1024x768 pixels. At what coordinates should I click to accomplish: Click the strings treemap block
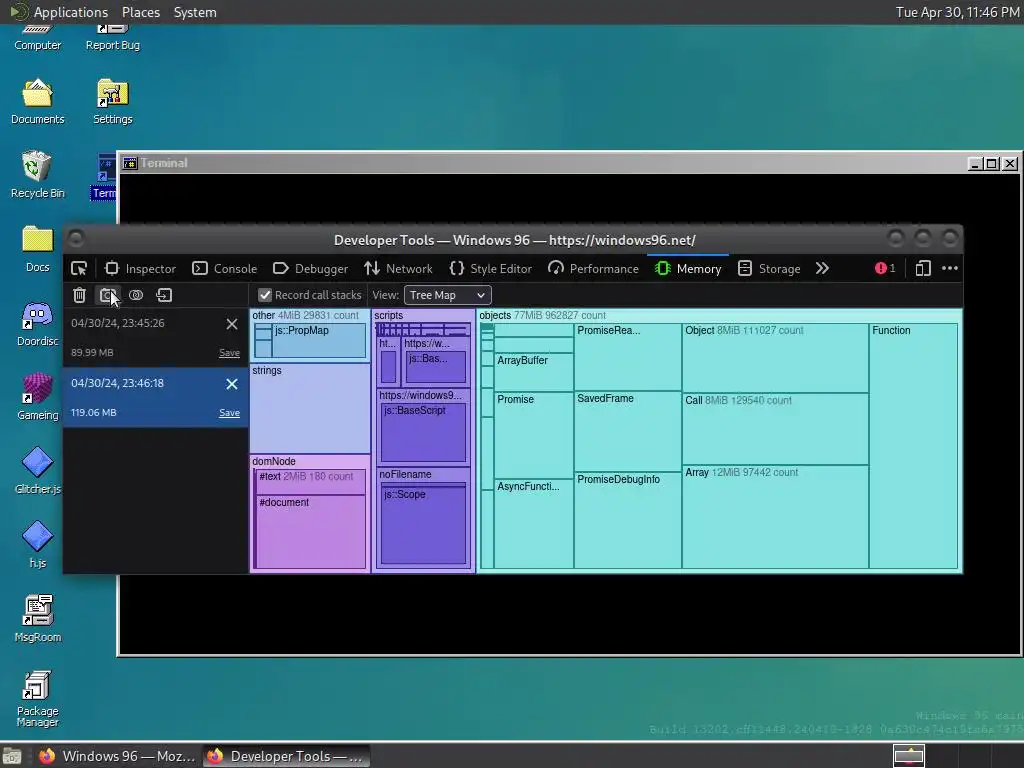[310, 408]
